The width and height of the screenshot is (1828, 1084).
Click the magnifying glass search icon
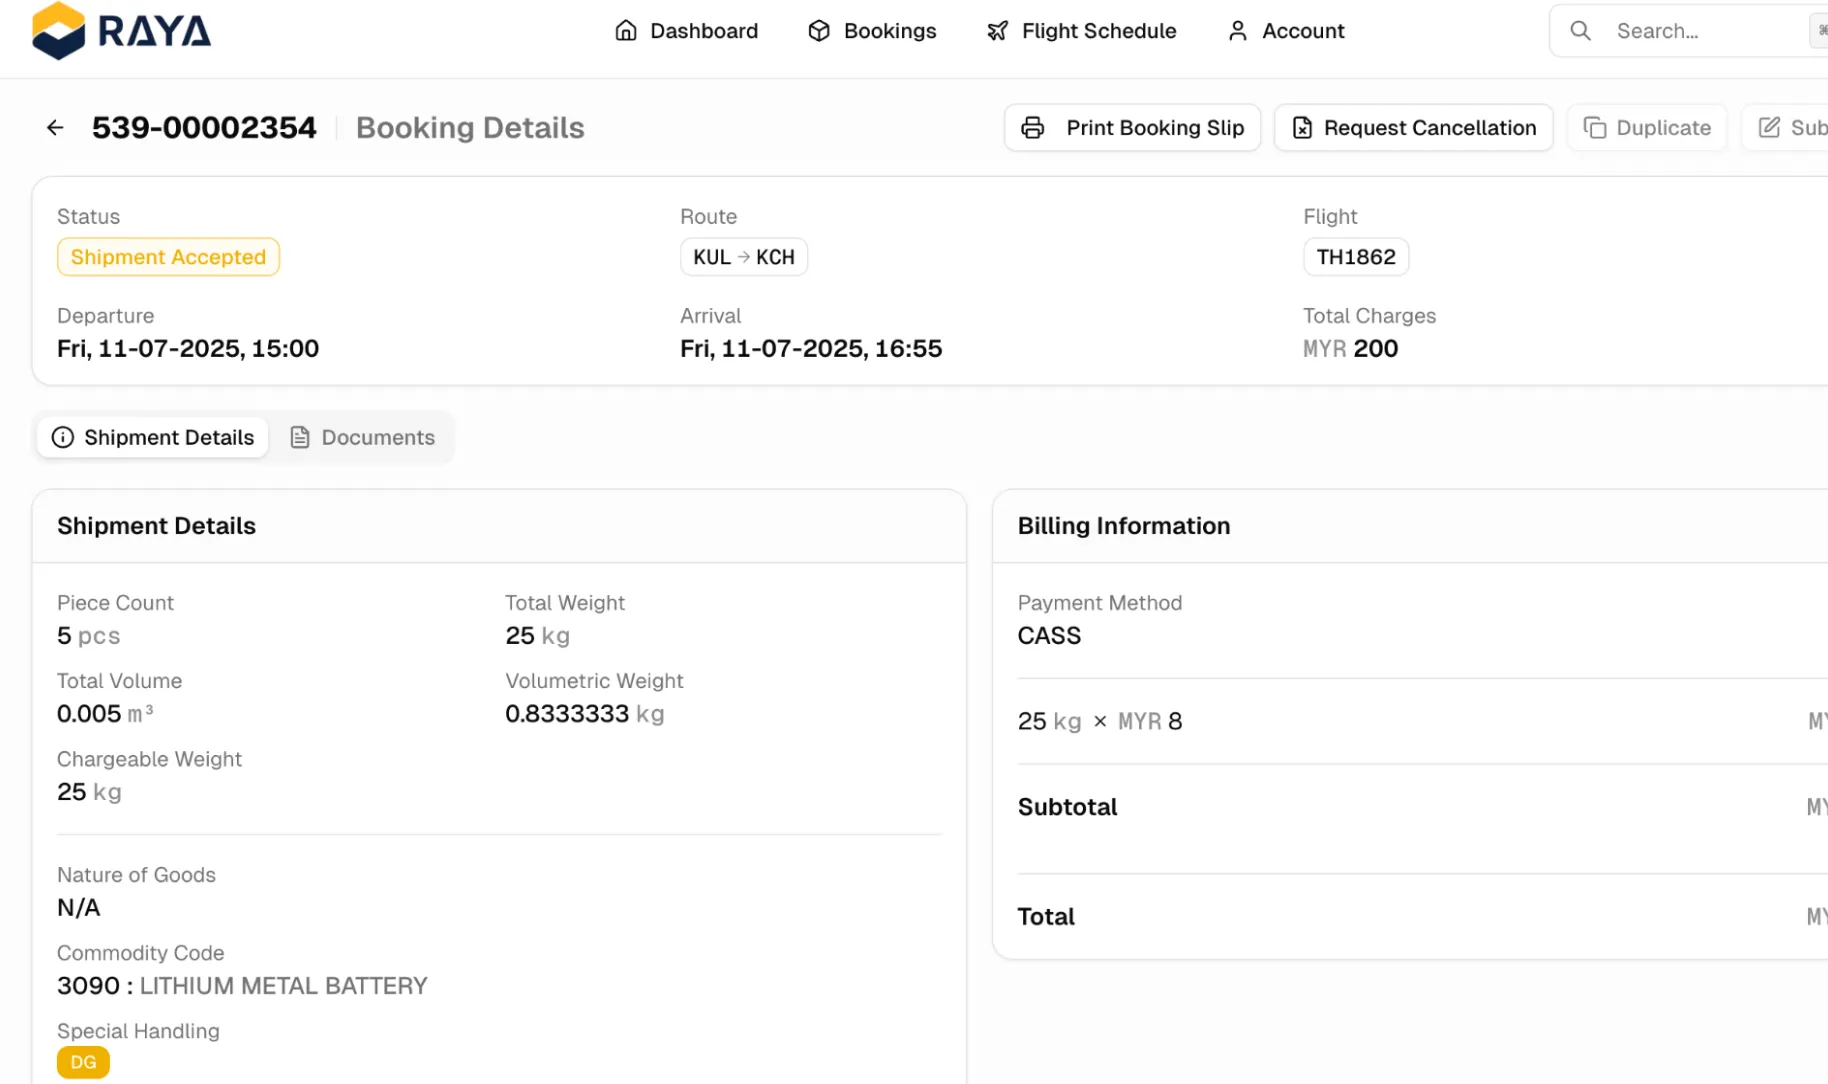[1580, 31]
